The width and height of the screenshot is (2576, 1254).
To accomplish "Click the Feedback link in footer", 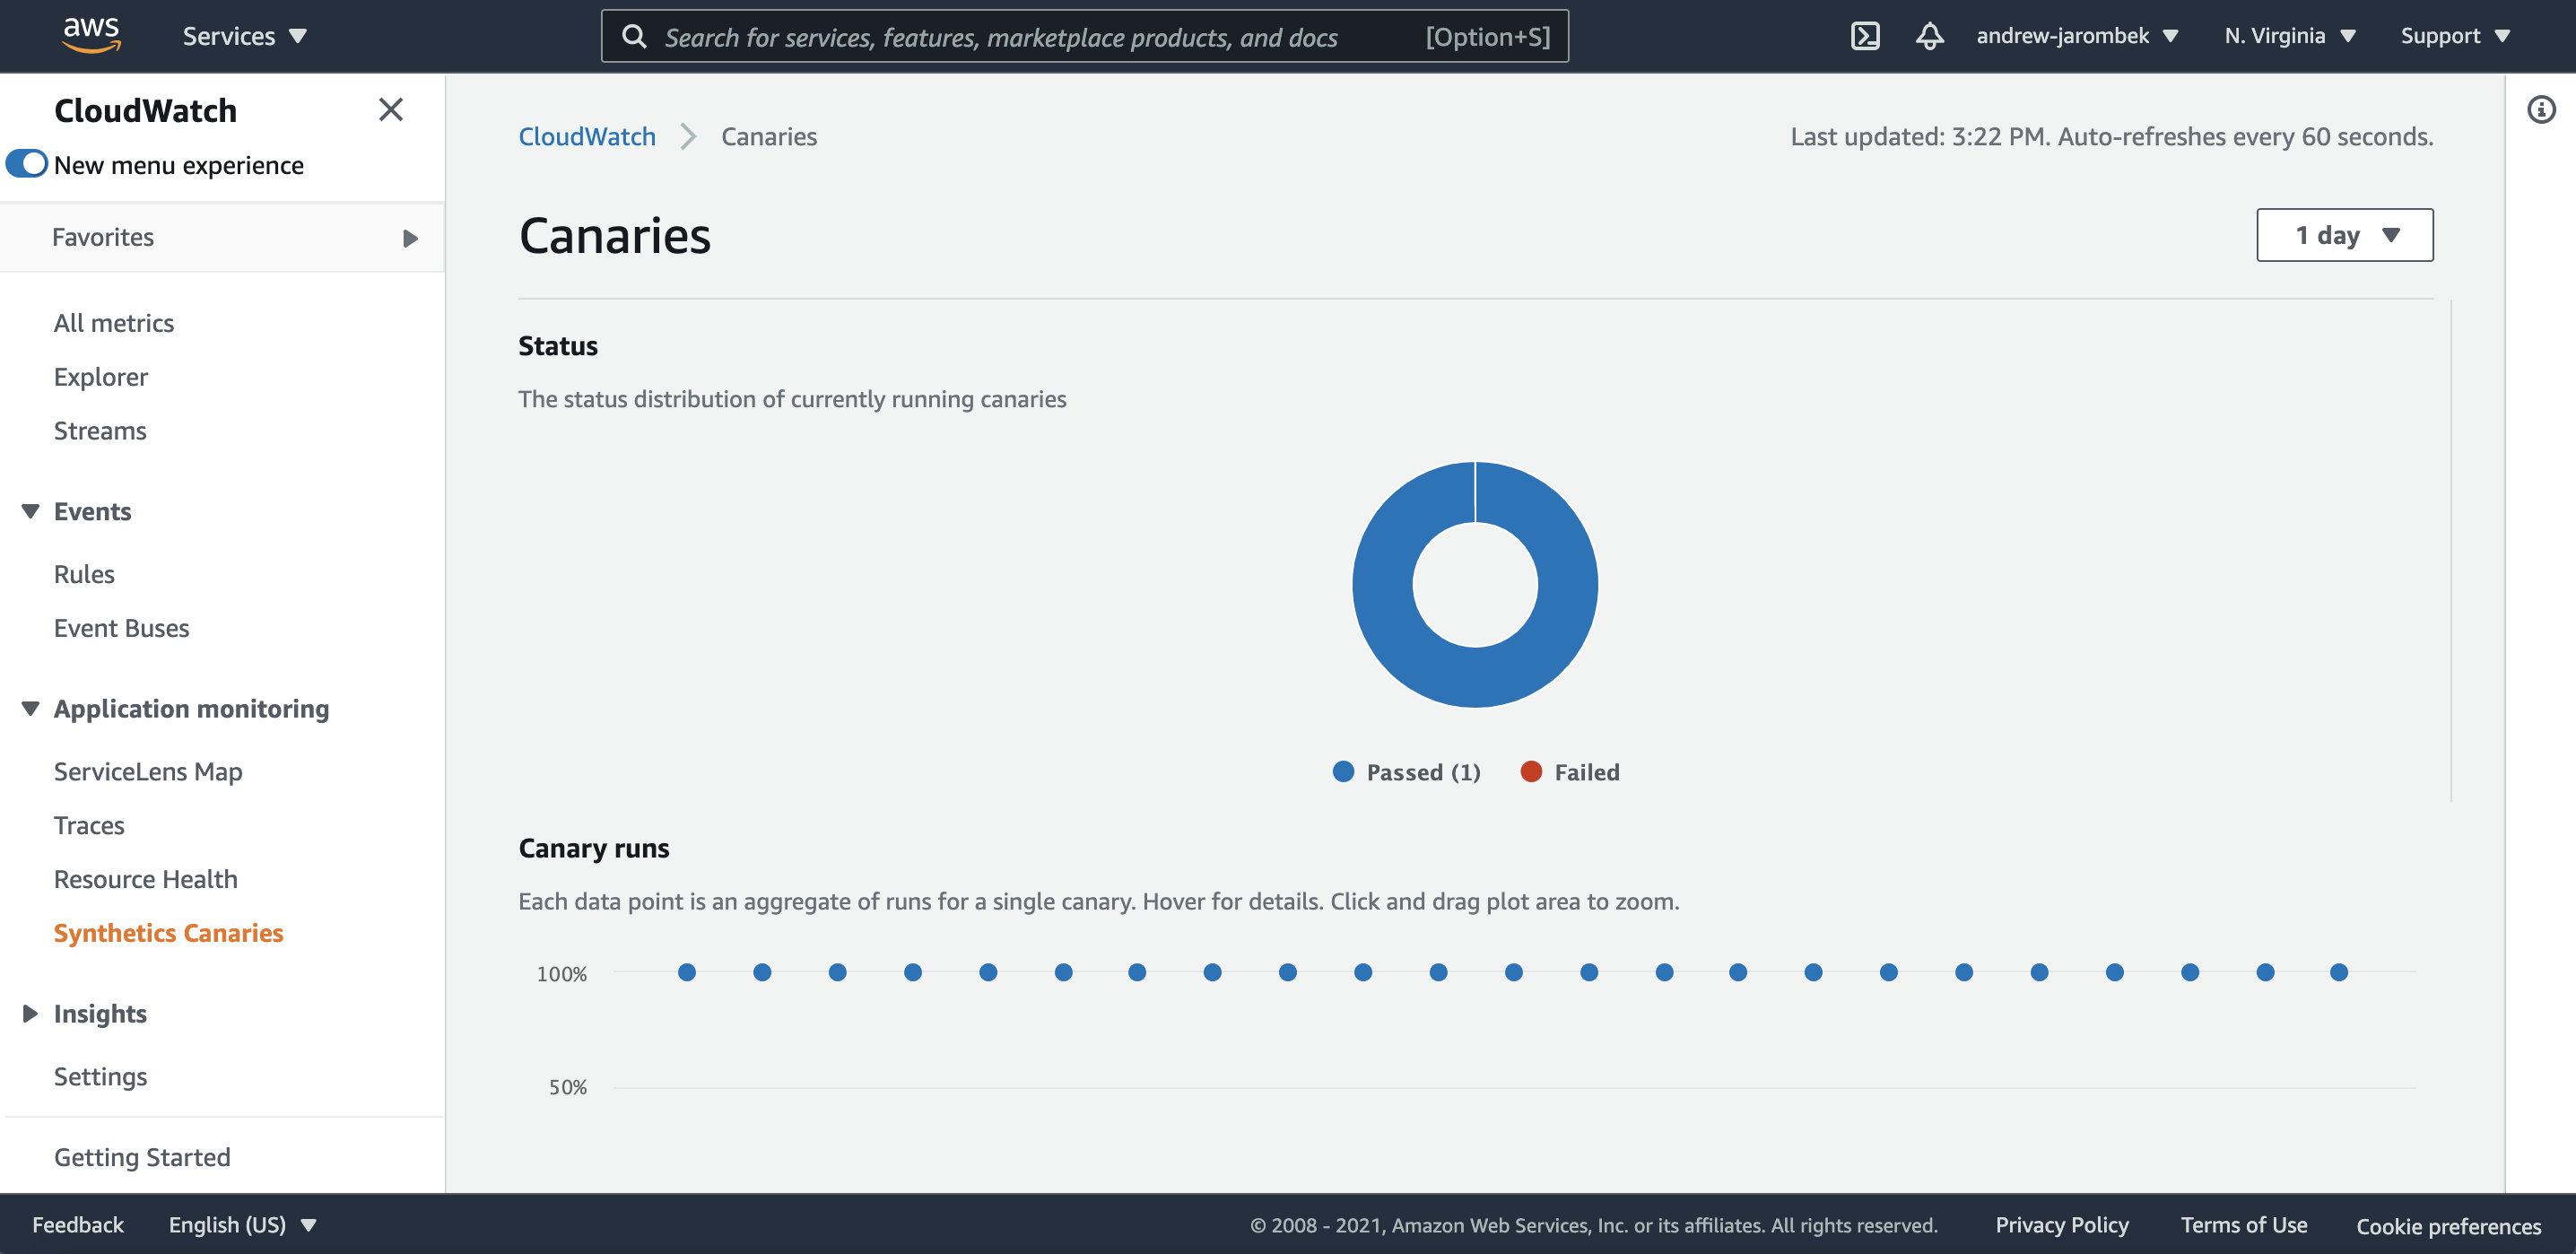I will 78,1224.
